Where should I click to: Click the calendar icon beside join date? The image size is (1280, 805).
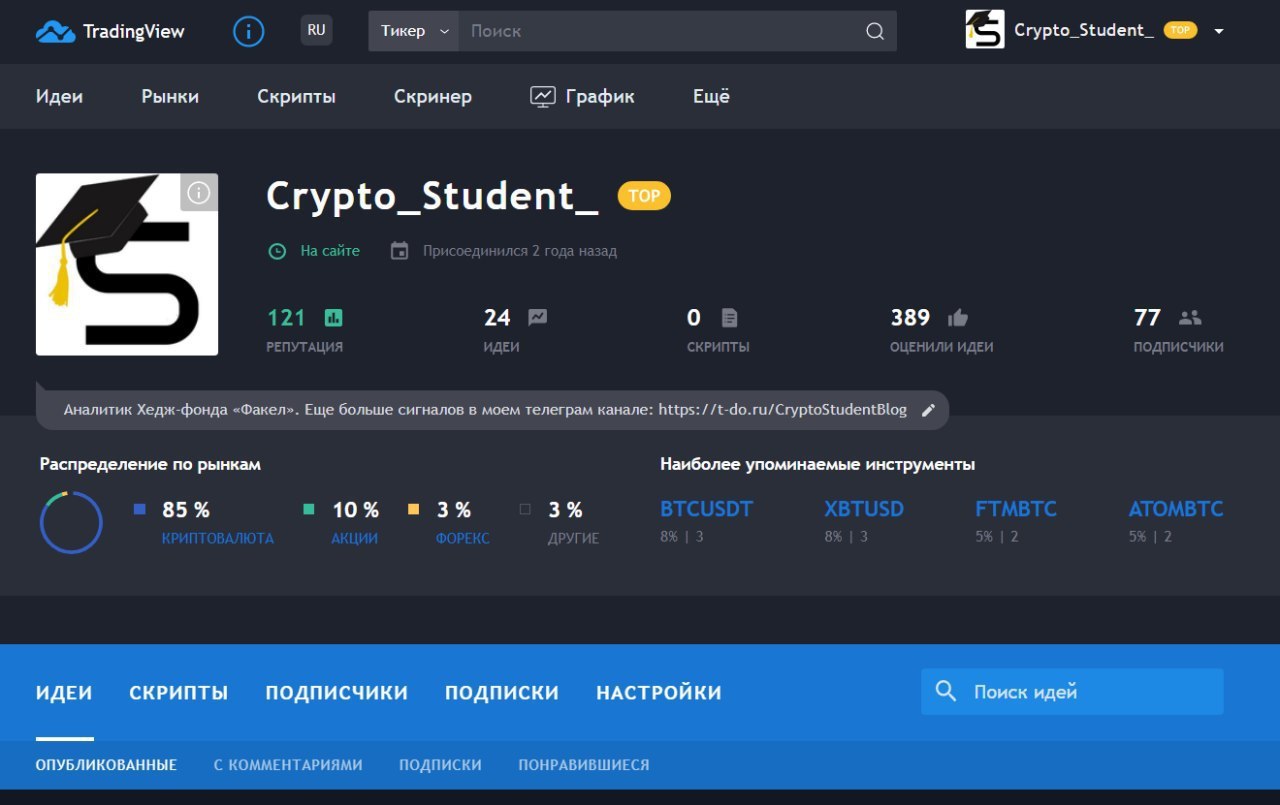pyautogui.click(x=399, y=251)
